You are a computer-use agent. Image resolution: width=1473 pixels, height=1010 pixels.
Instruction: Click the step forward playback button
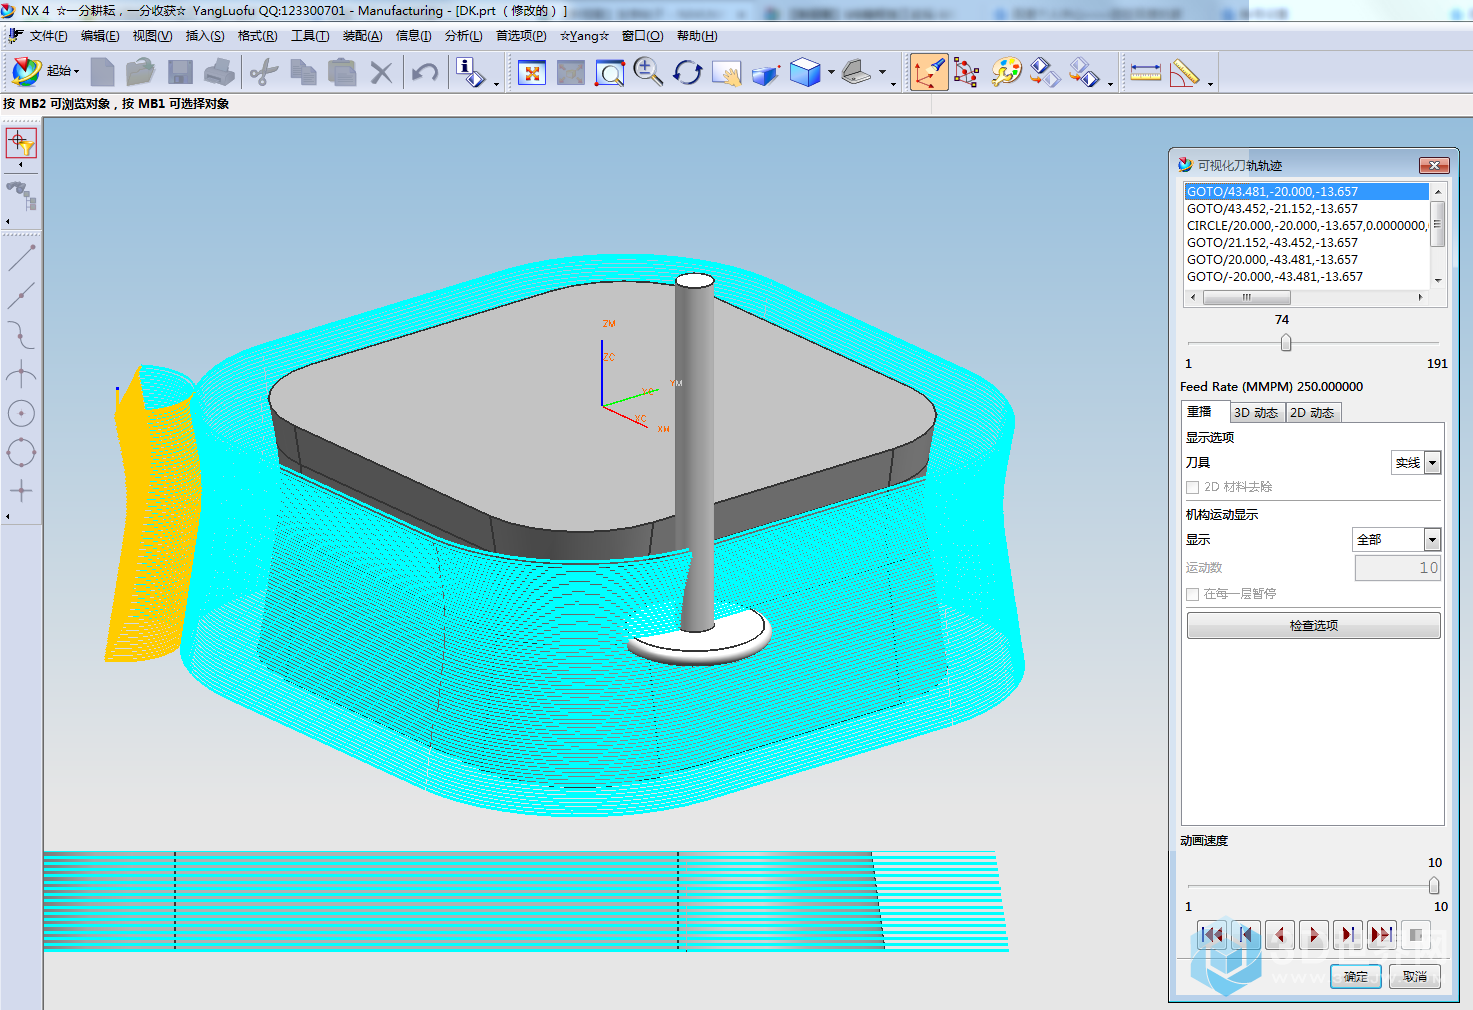[x=1348, y=935]
